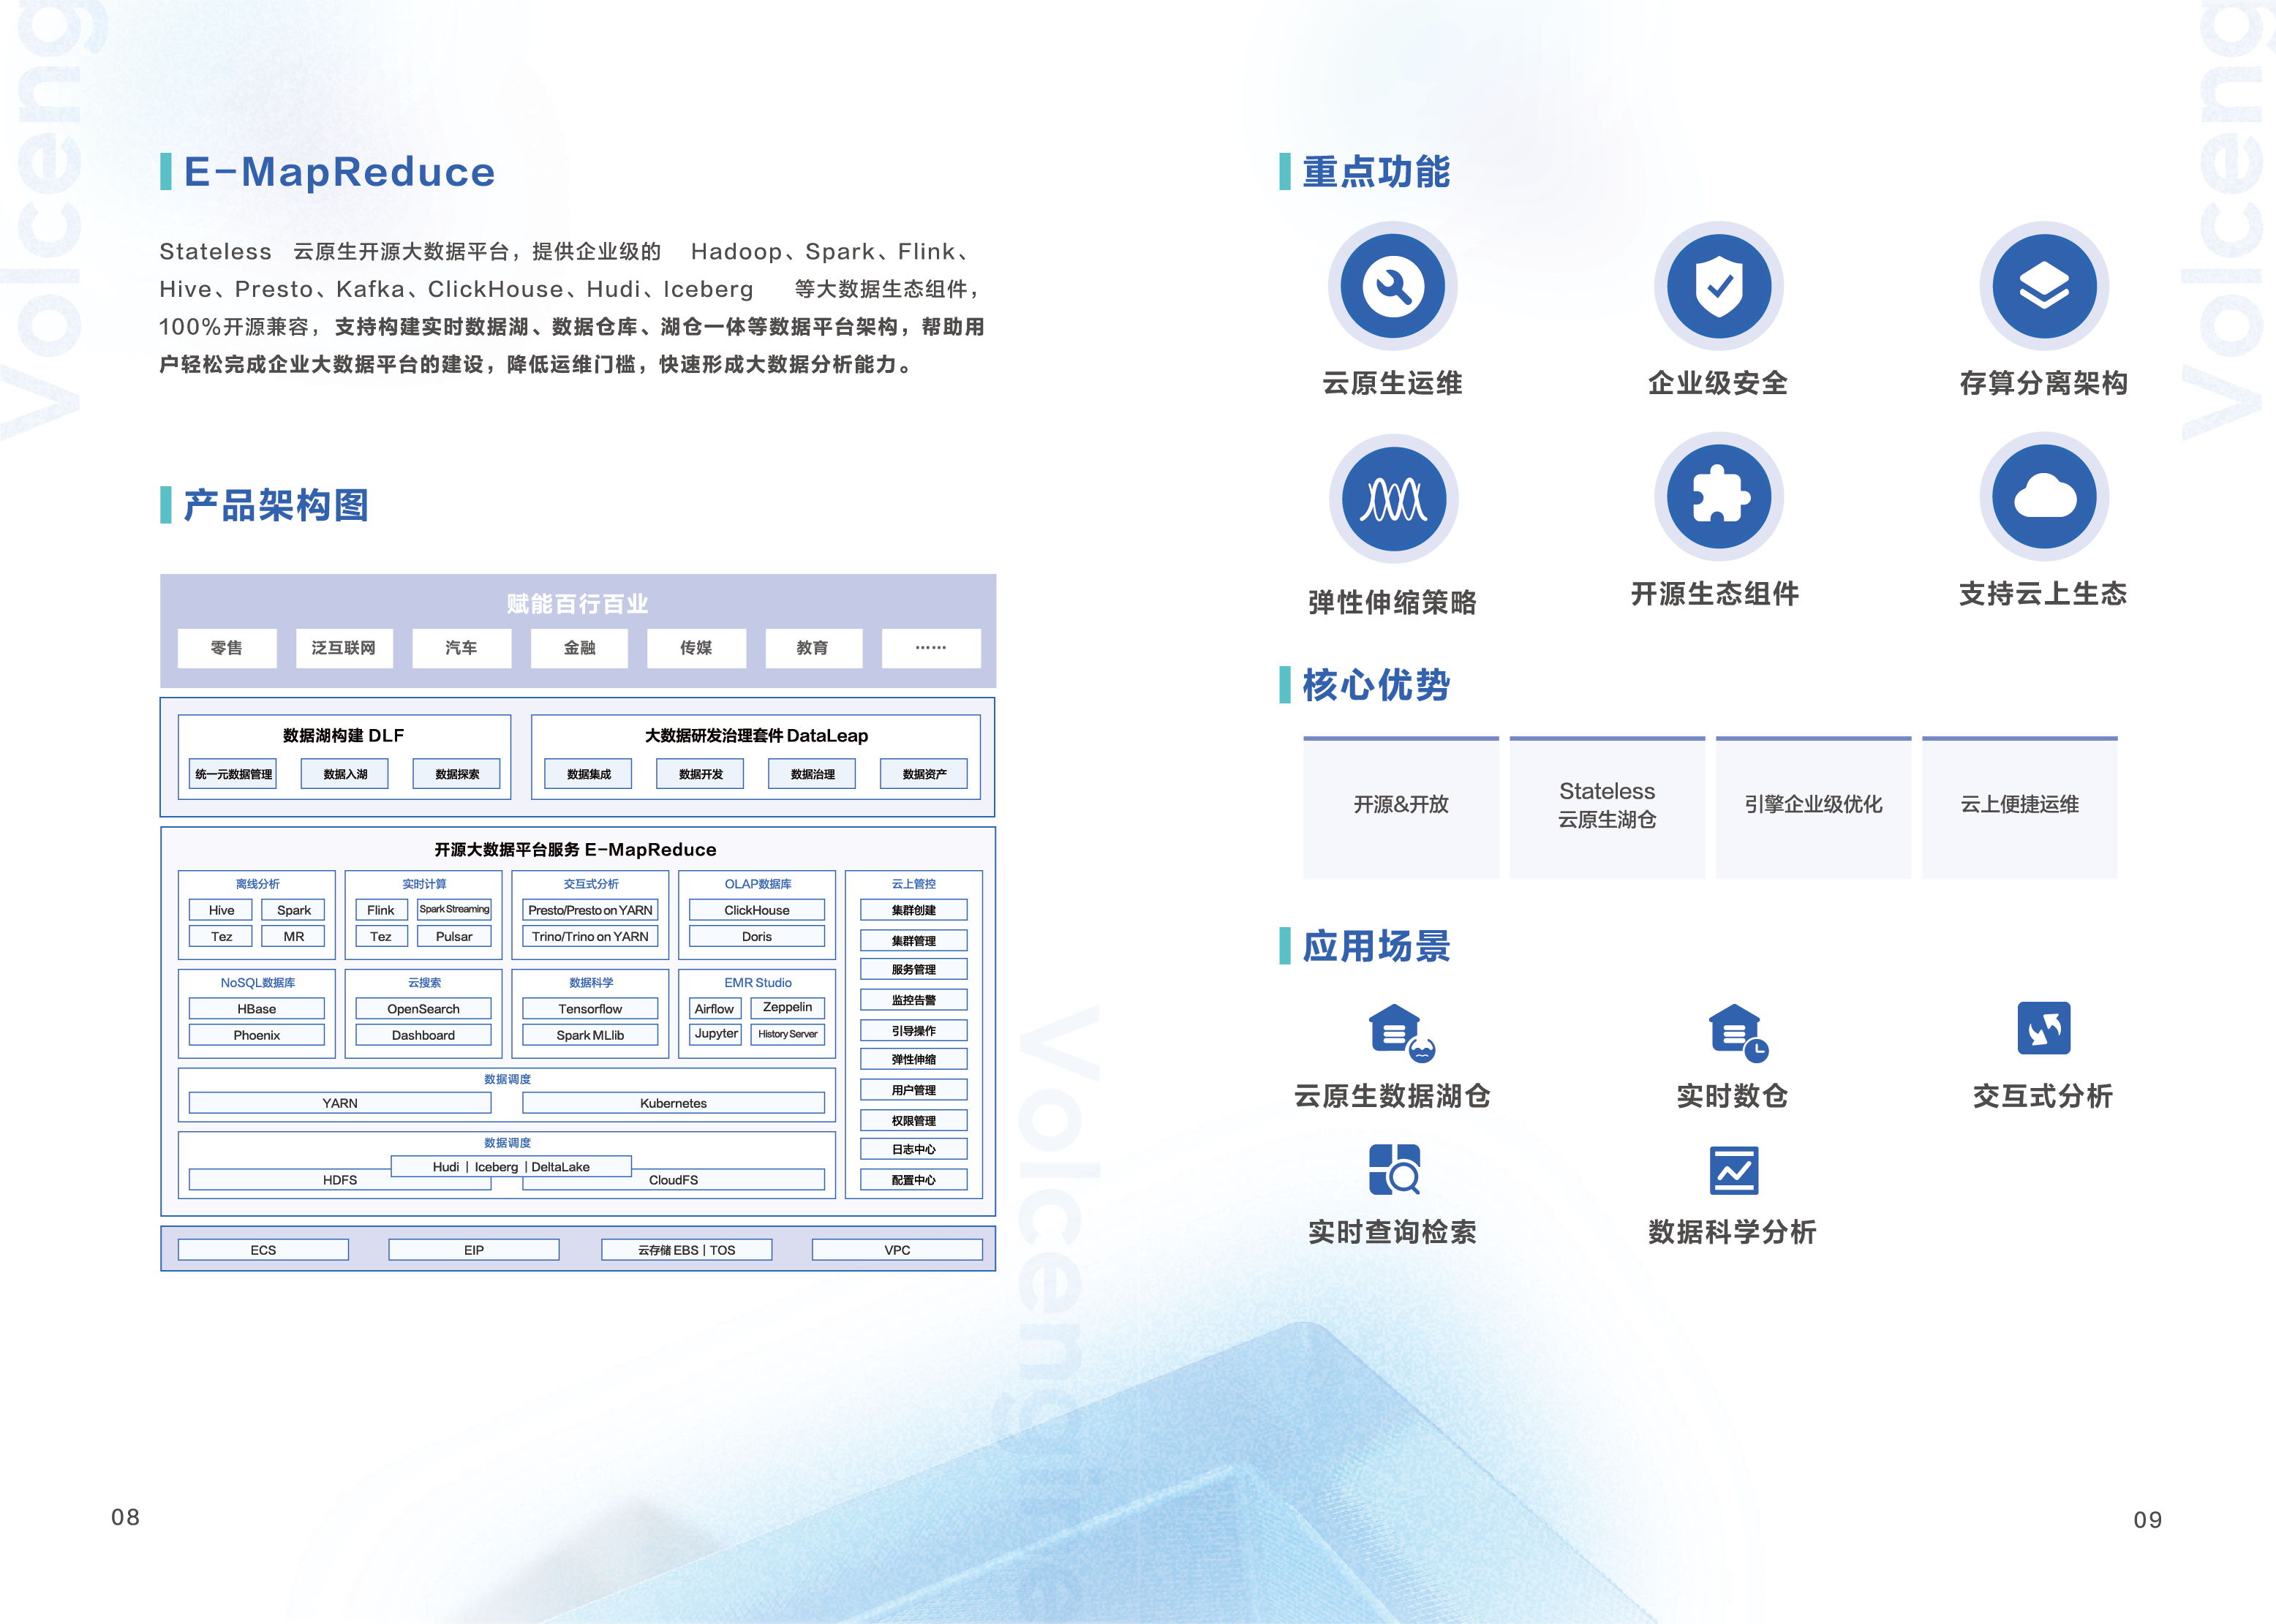The width and height of the screenshot is (2276, 1624).
Task: Click the 支持云上生态 cloud icon
Action: (2043, 496)
